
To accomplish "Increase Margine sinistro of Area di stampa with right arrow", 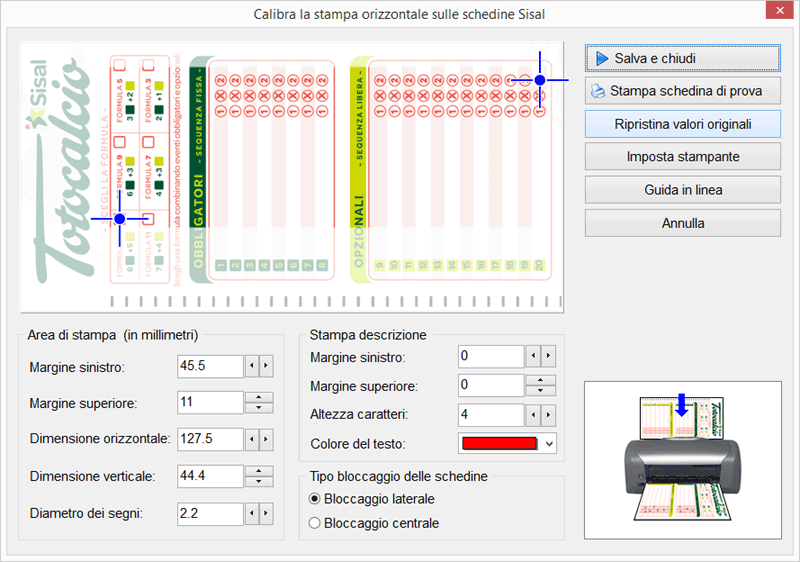I will pos(266,367).
